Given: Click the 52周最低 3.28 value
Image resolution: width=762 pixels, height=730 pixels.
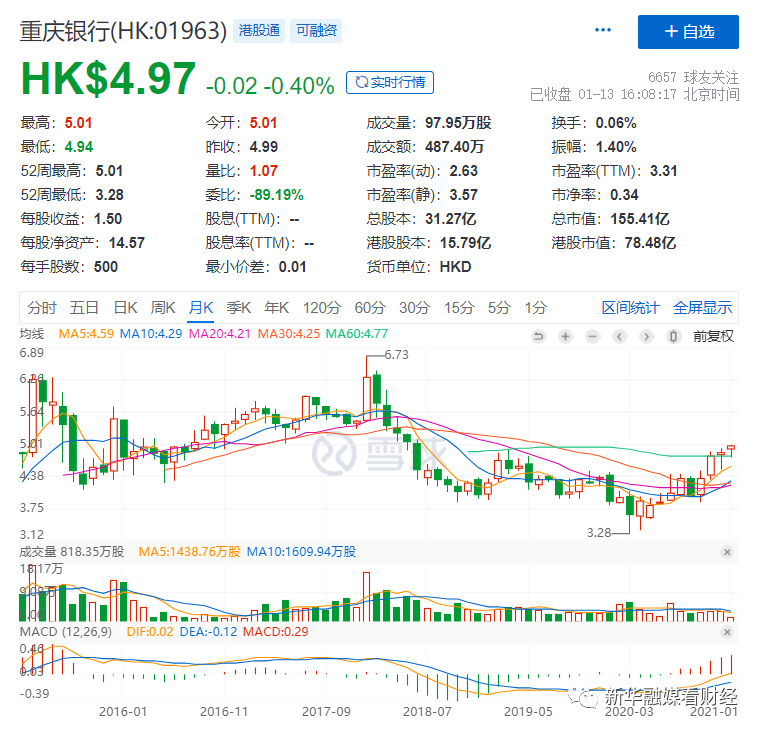Looking at the screenshot, I should 110,195.
